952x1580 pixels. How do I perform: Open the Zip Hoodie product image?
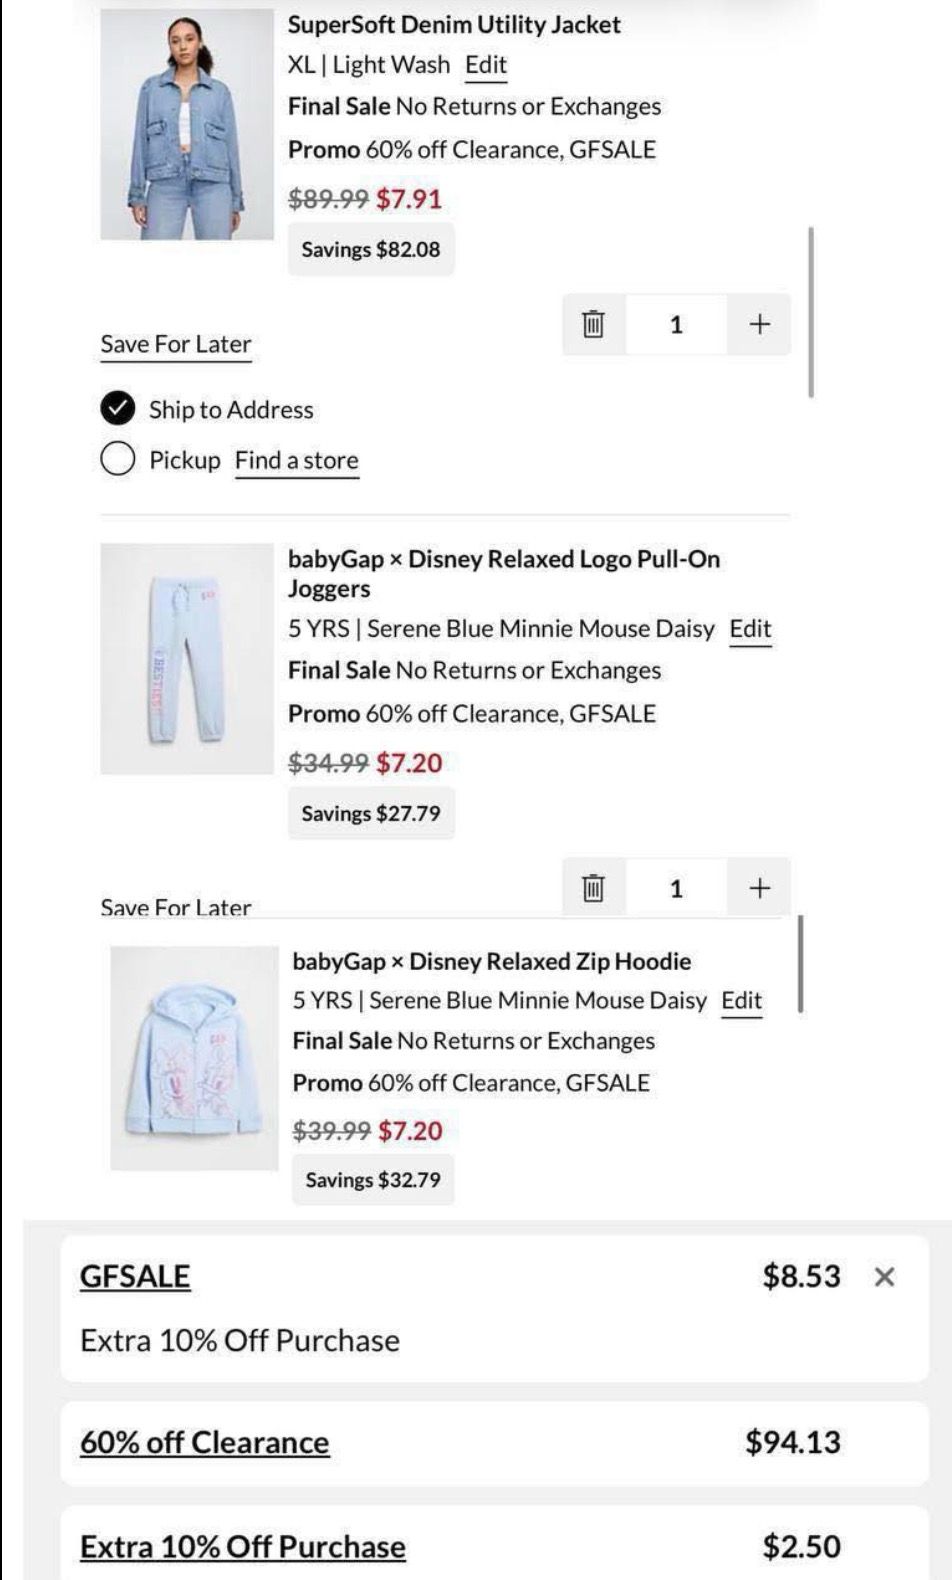194,1058
